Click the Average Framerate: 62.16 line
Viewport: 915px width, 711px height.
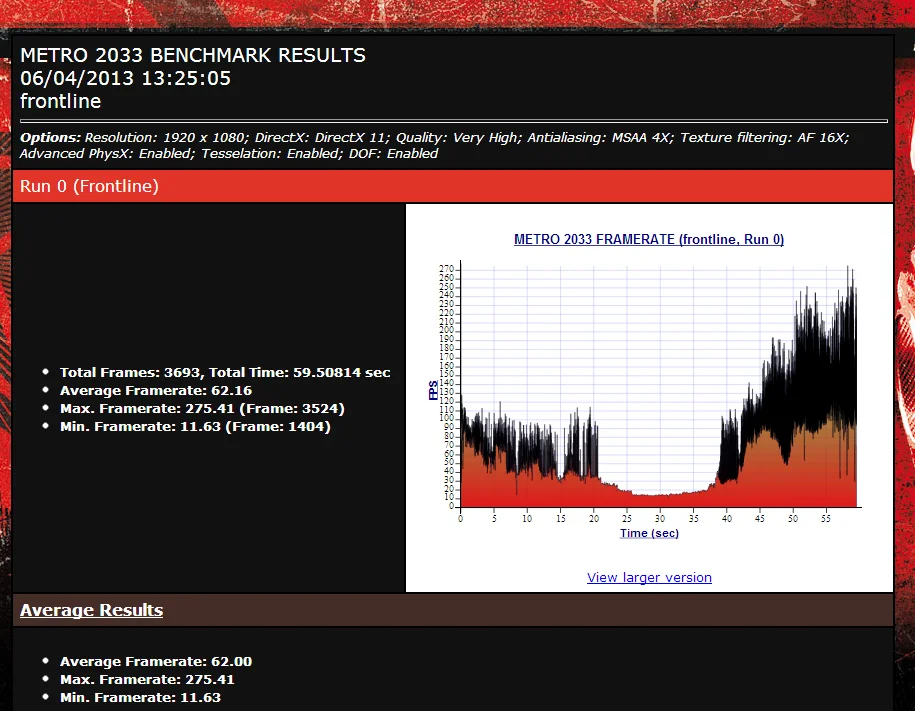[156, 391]
